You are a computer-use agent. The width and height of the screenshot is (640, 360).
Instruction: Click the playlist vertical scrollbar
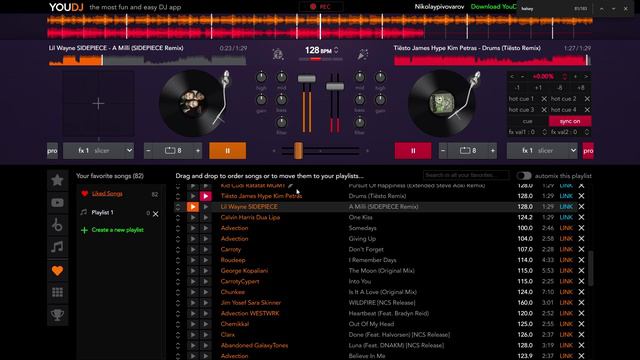(591, 268)
